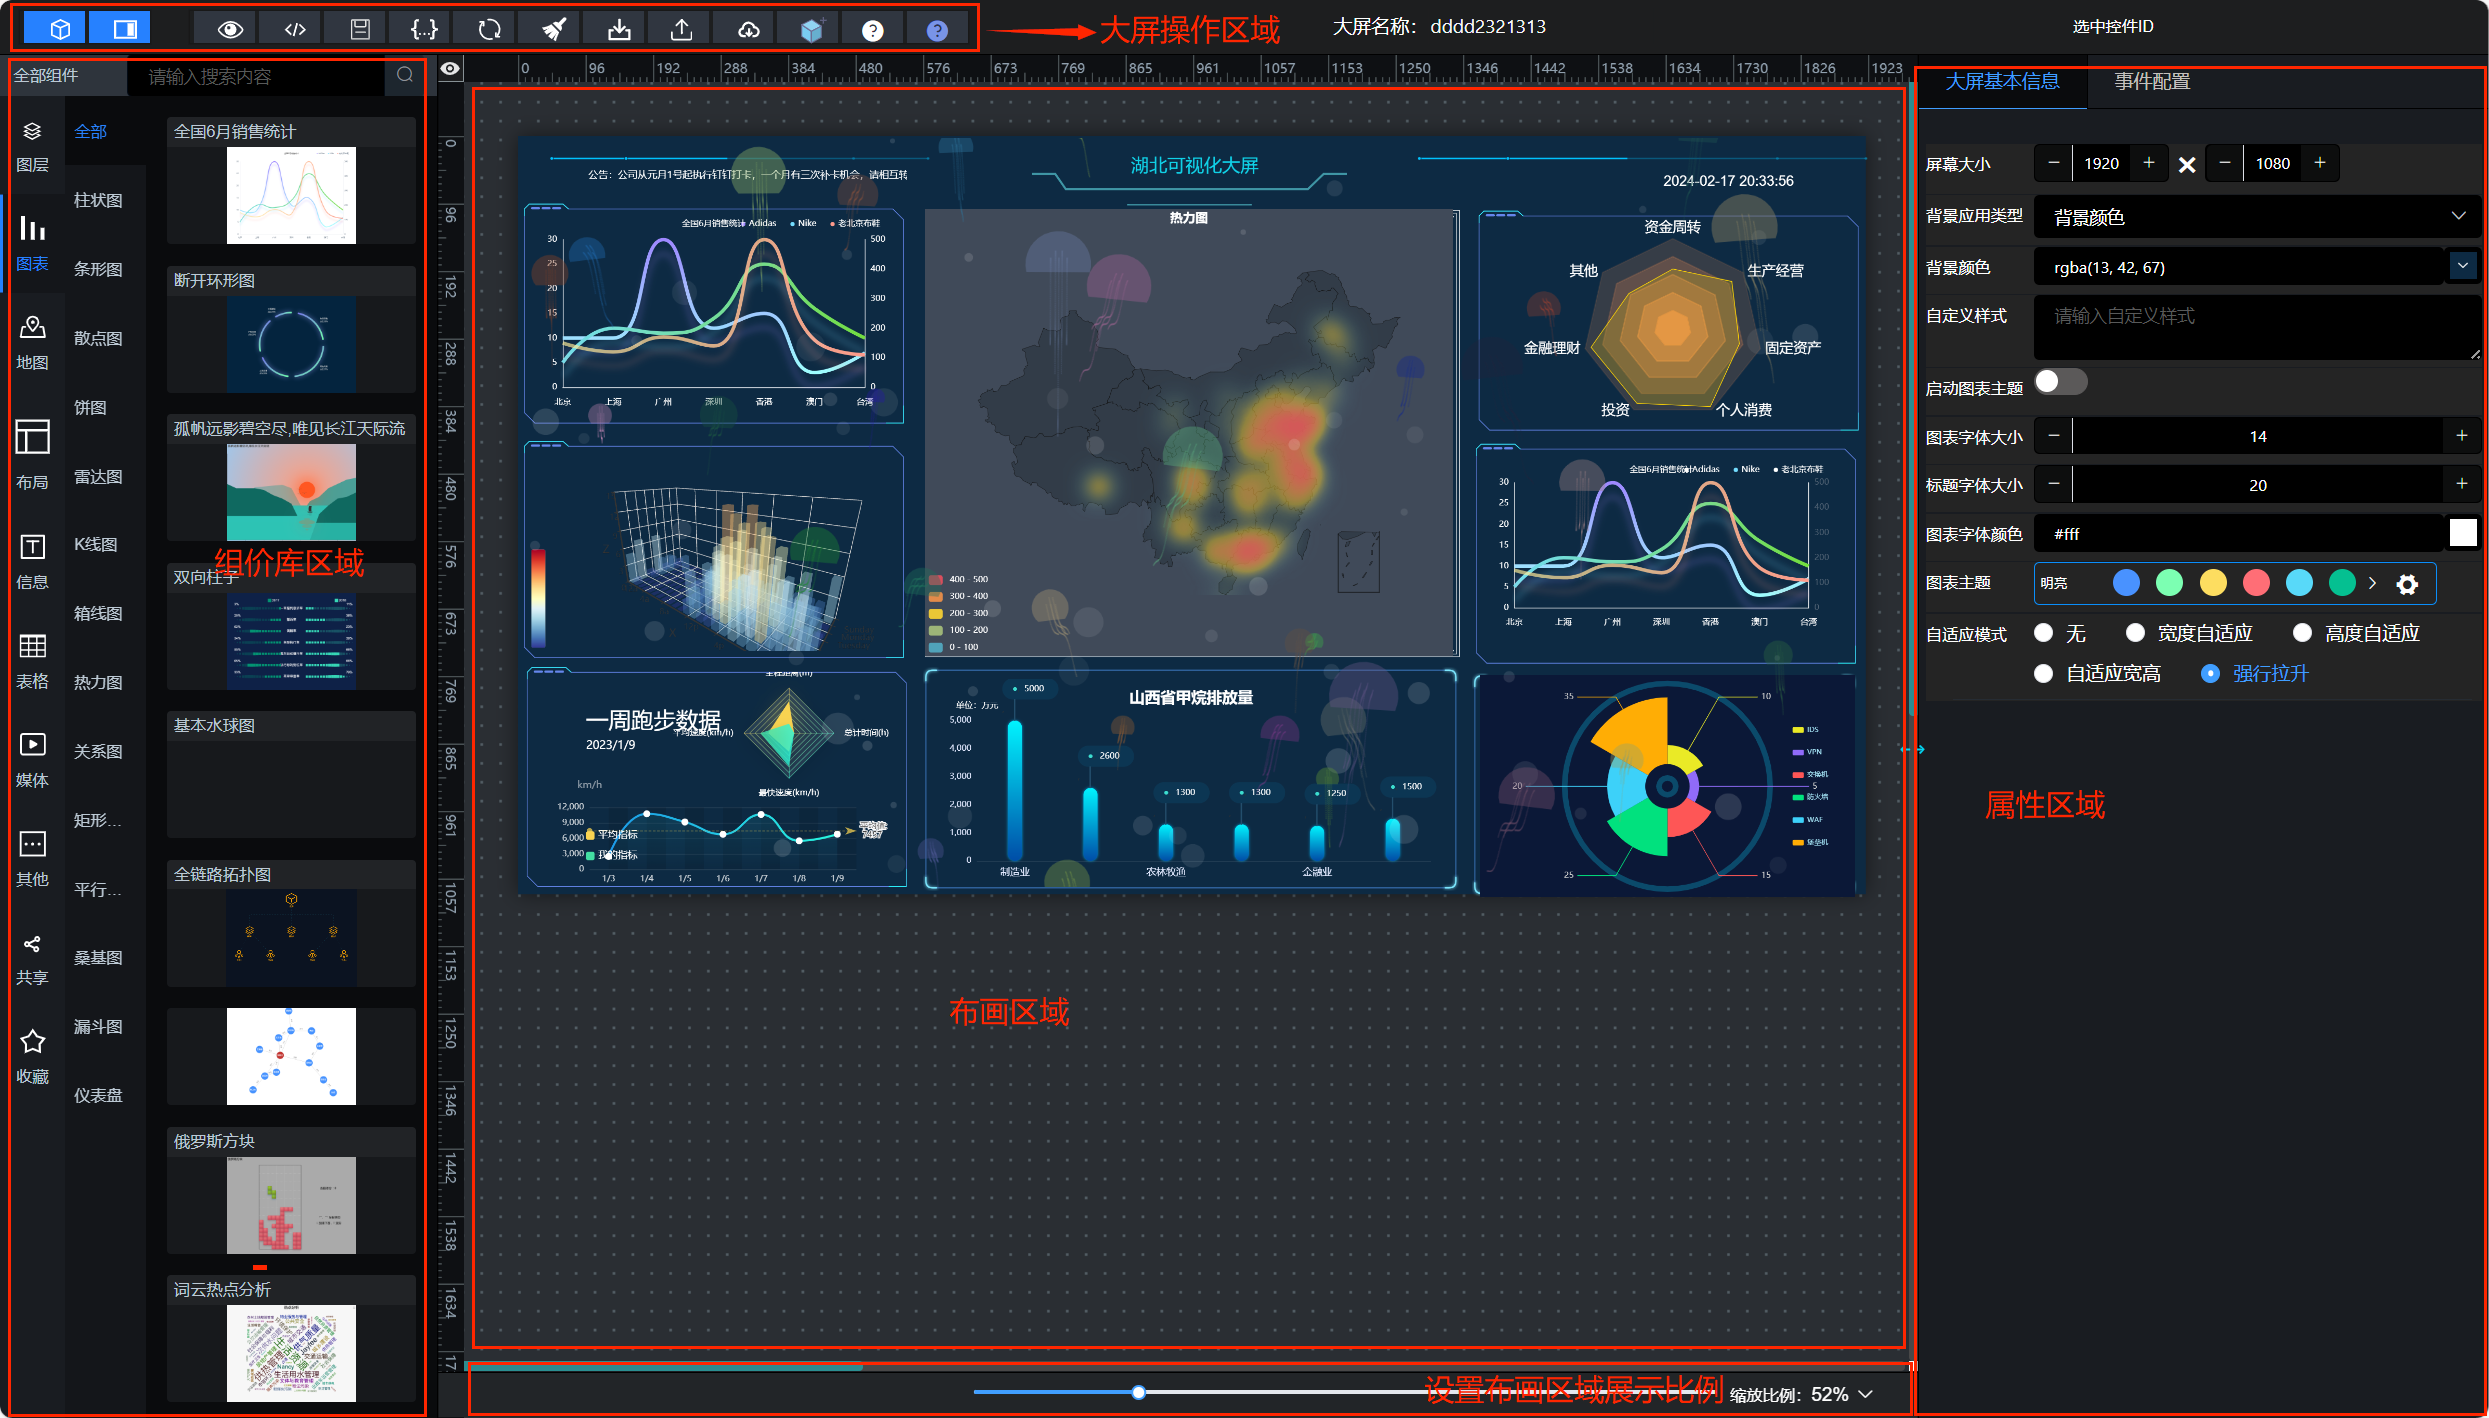
Task: Open the 表格 table sidebar section
Action: coord(32,661)
